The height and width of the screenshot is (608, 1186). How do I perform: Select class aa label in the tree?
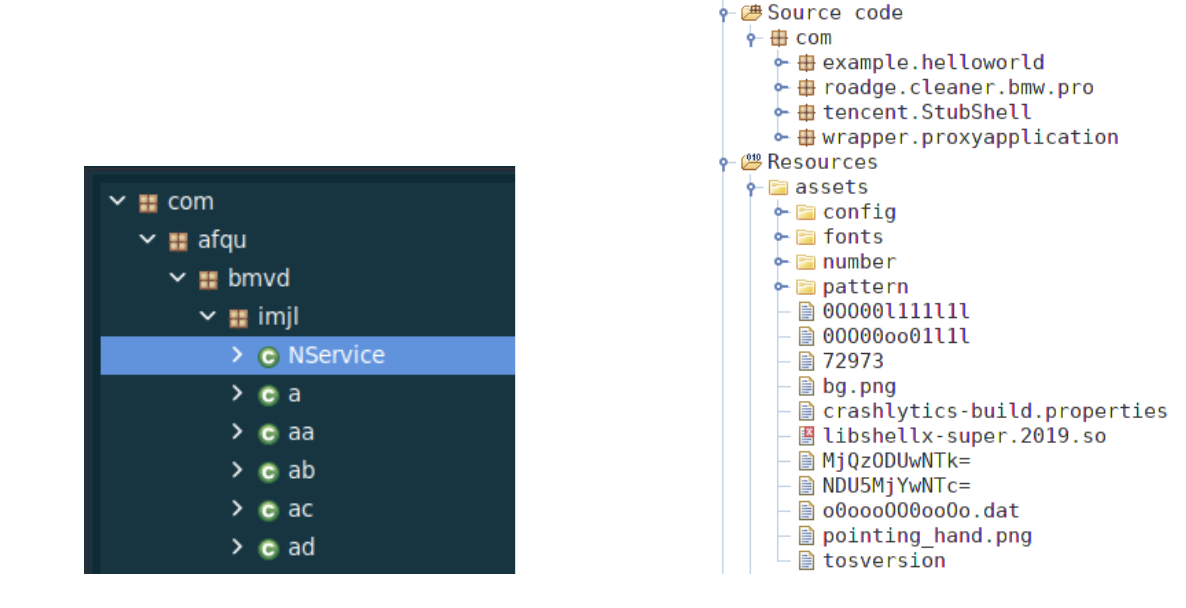301,433
